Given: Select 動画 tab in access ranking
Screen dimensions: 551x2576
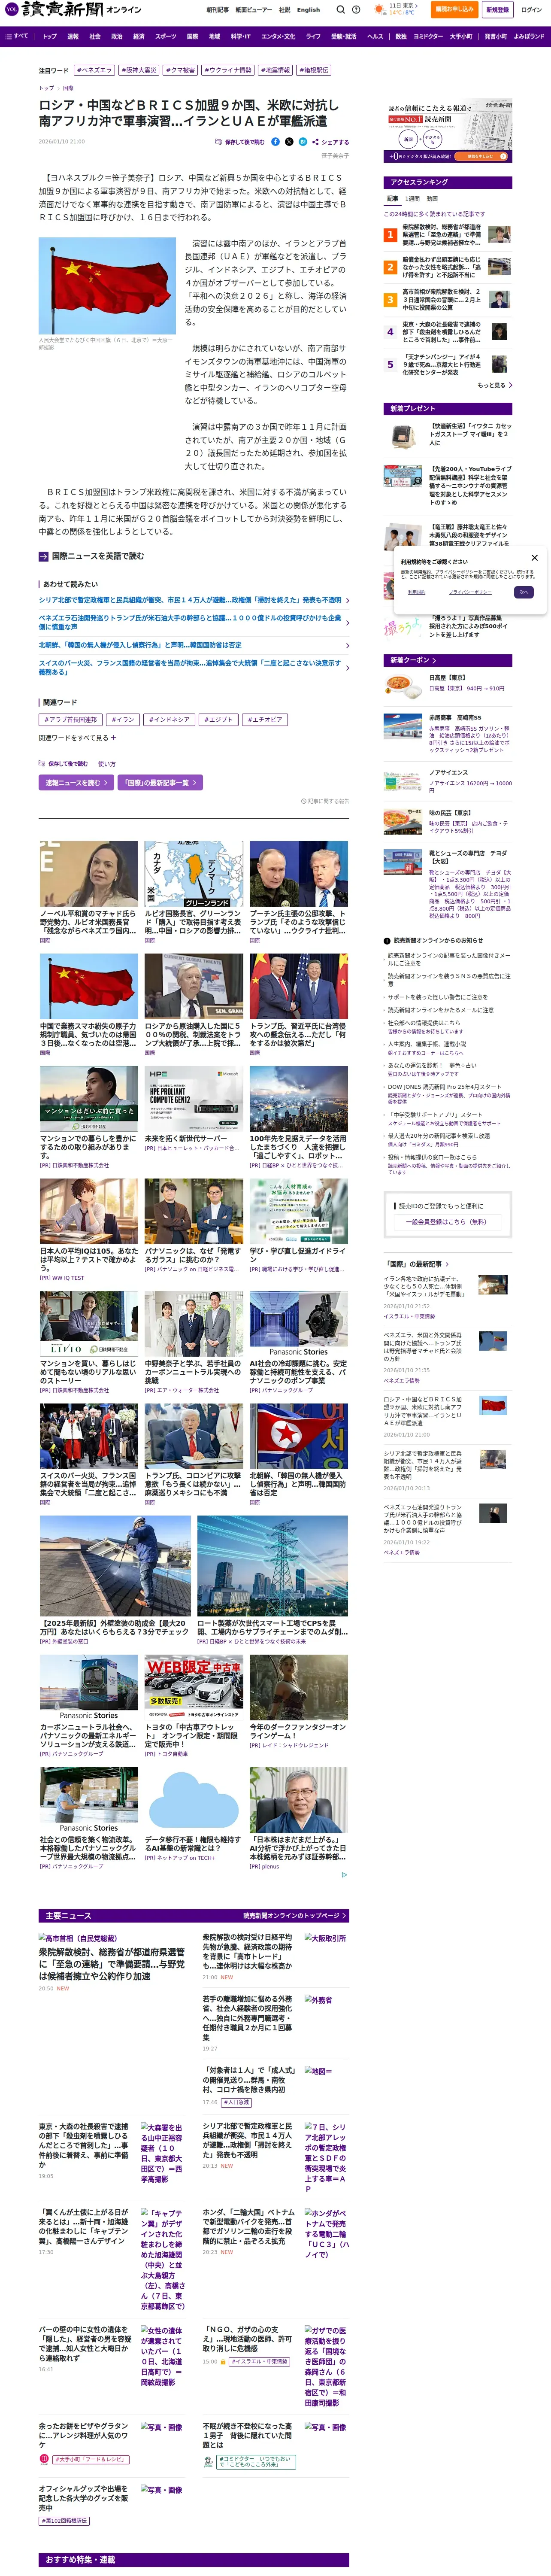Looking at the screenshot, I should click(x=432, y=199).
